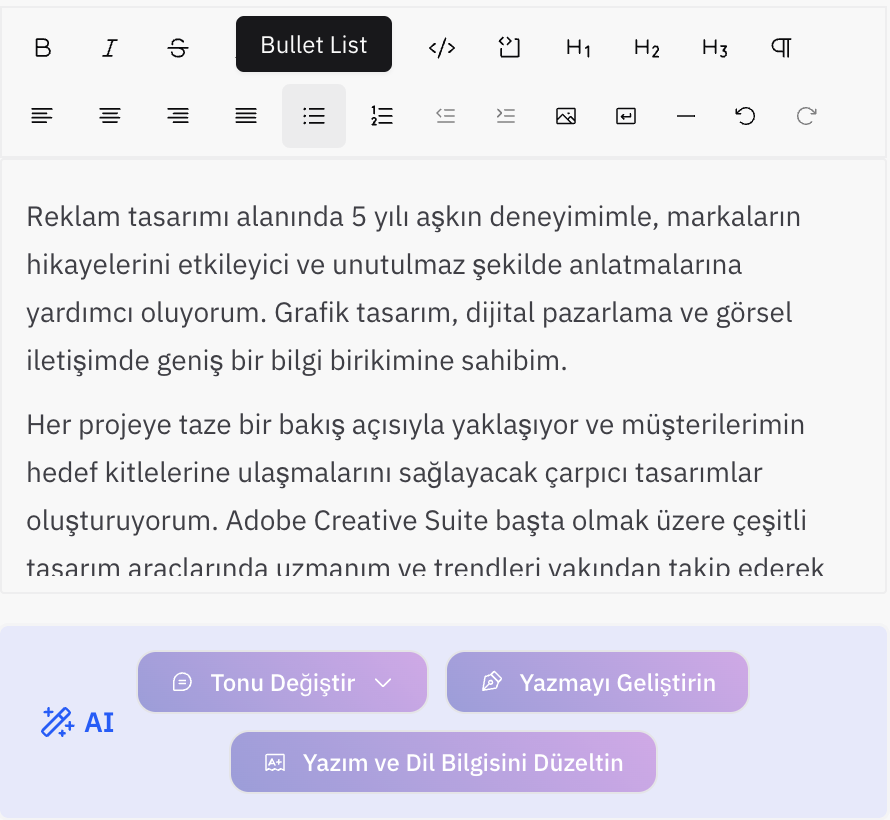The height and width of the screenshot is (820, 890).
Task: Center align the text
Action: pos(110,116)
